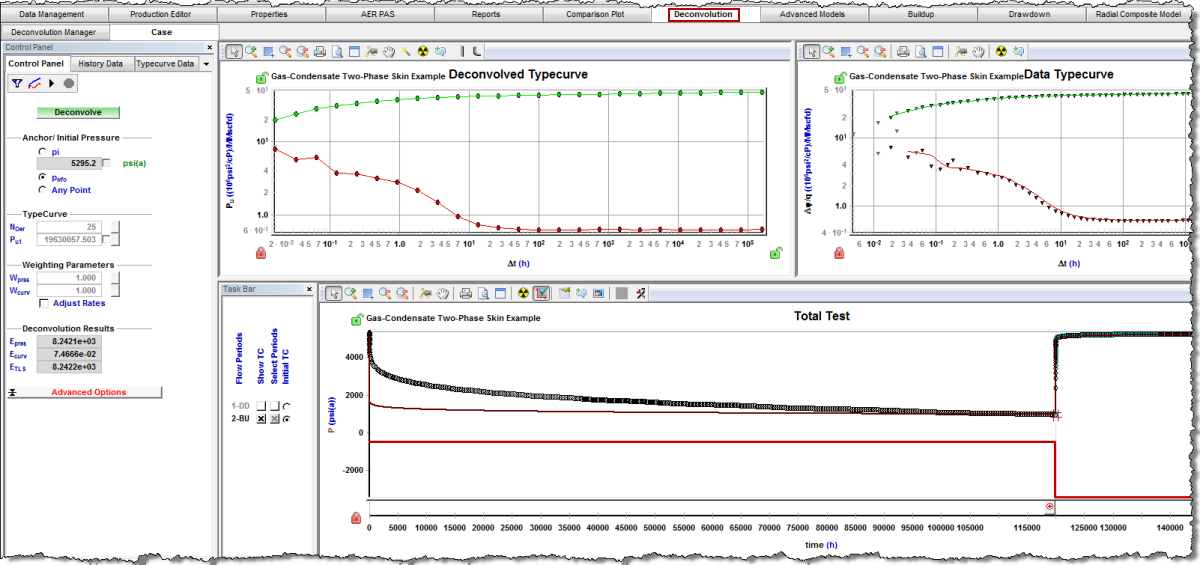Viewport: 1200px width, 565px height.
Task: Click the green lock icon beside Deconvolved Typecurve title
Action: (261, 78)
